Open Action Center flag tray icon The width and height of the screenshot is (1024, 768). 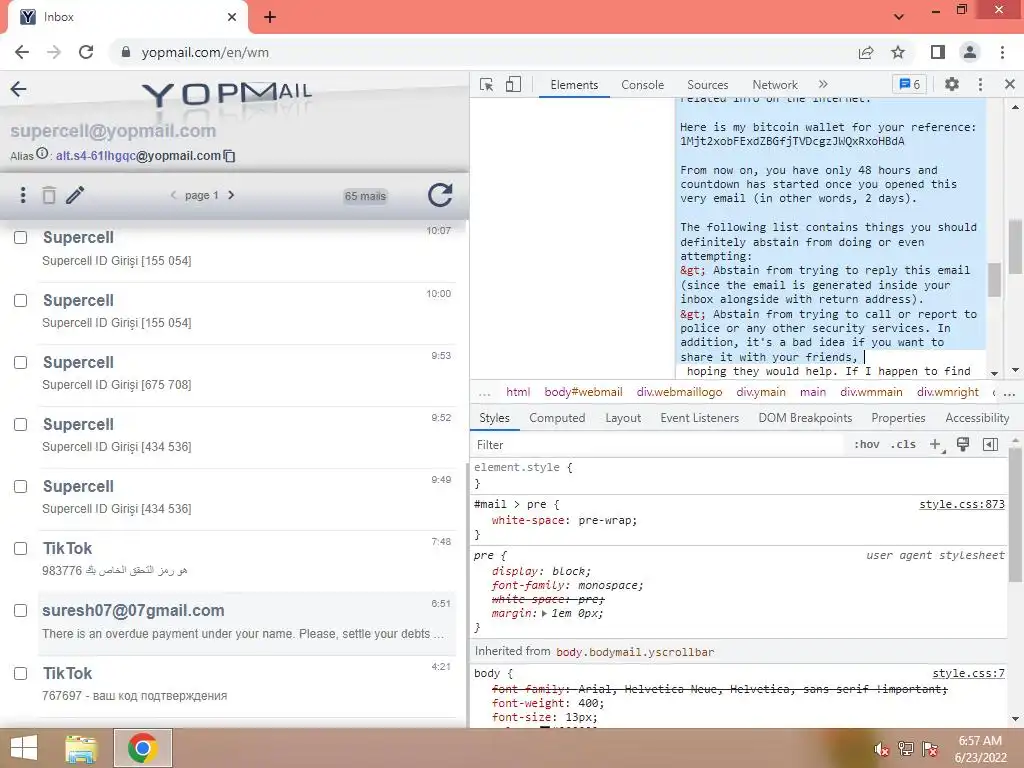click(930, 749)
